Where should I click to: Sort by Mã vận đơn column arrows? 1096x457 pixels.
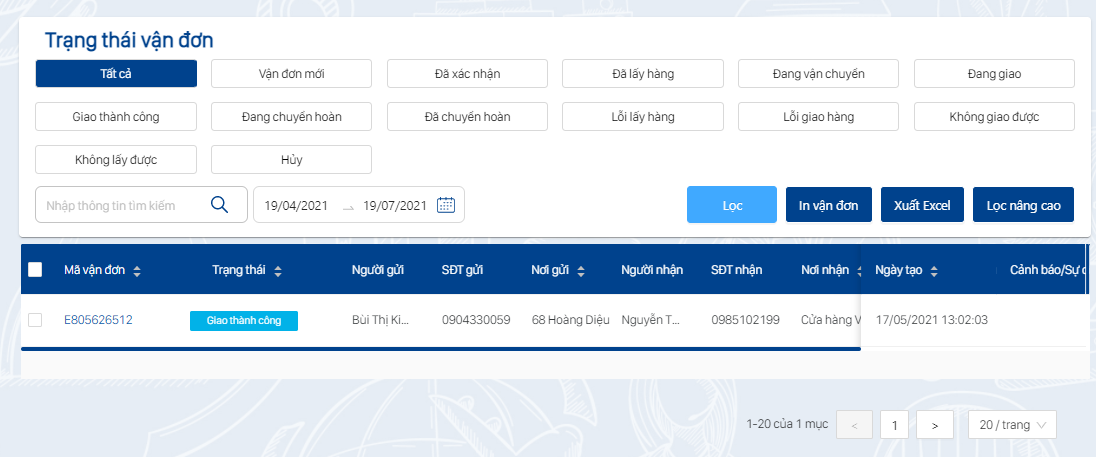[137, 272]
